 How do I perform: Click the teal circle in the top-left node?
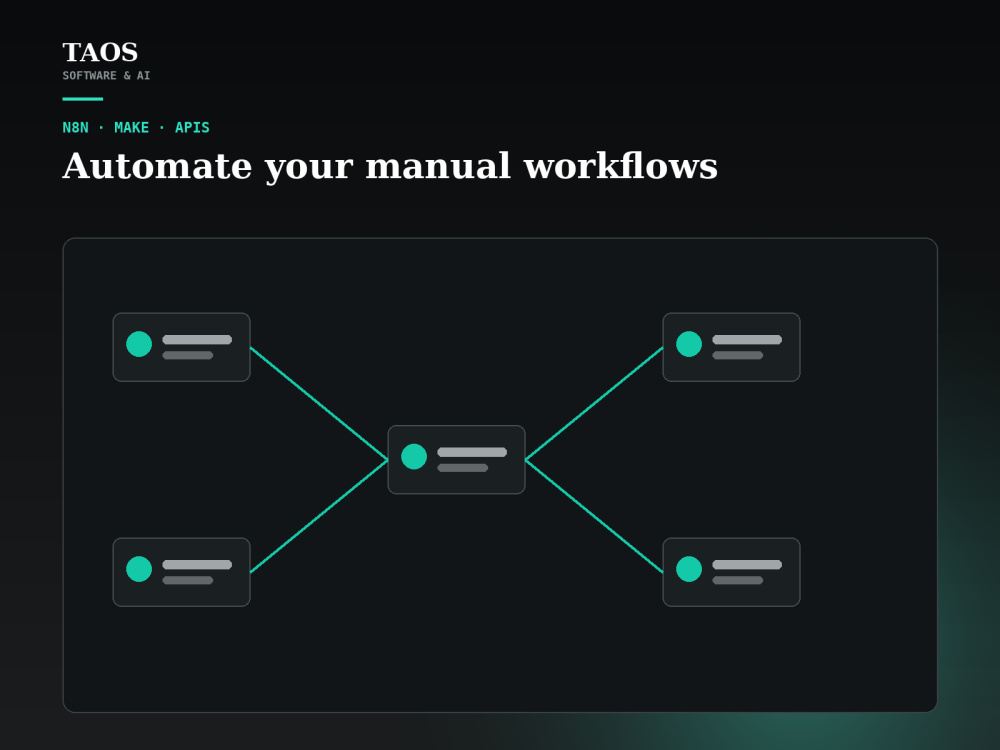(139, 344)
